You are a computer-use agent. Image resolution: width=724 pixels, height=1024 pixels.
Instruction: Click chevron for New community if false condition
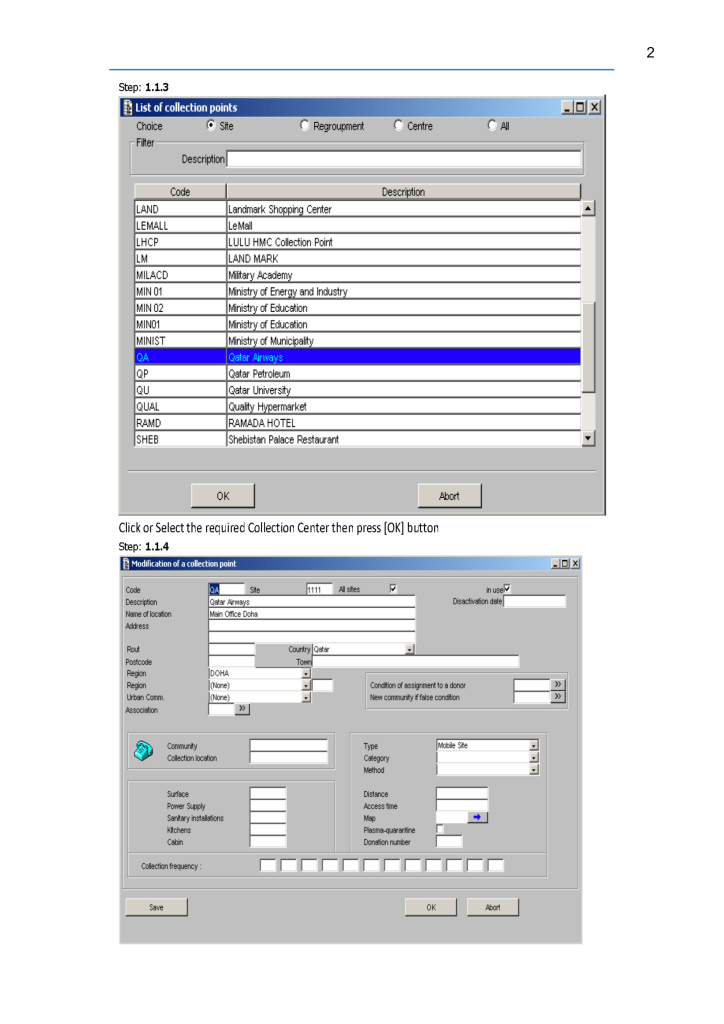[557, 697]
